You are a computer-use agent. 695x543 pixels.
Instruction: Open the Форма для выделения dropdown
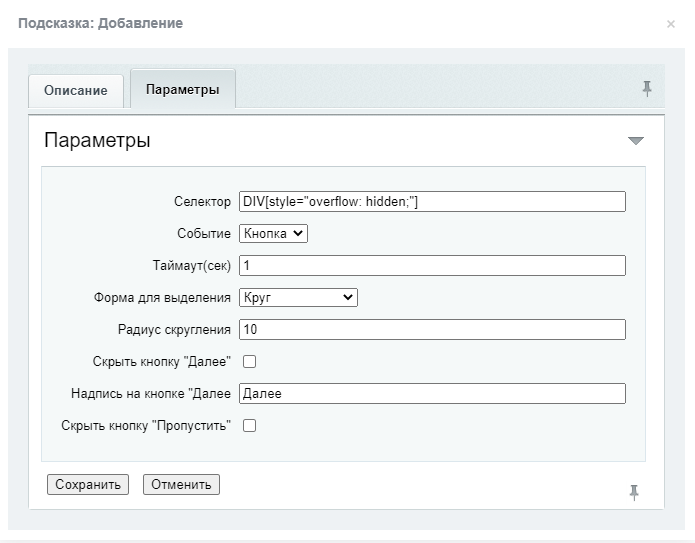(x=298, y=297)
